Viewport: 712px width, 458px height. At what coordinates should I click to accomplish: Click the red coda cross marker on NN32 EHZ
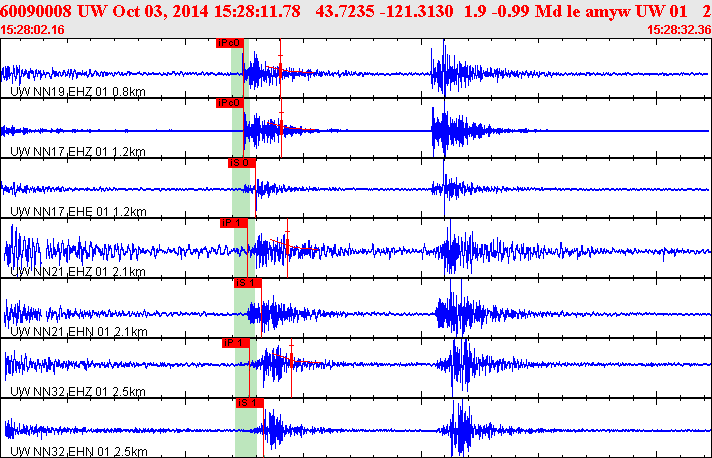(x=292, y=360)
